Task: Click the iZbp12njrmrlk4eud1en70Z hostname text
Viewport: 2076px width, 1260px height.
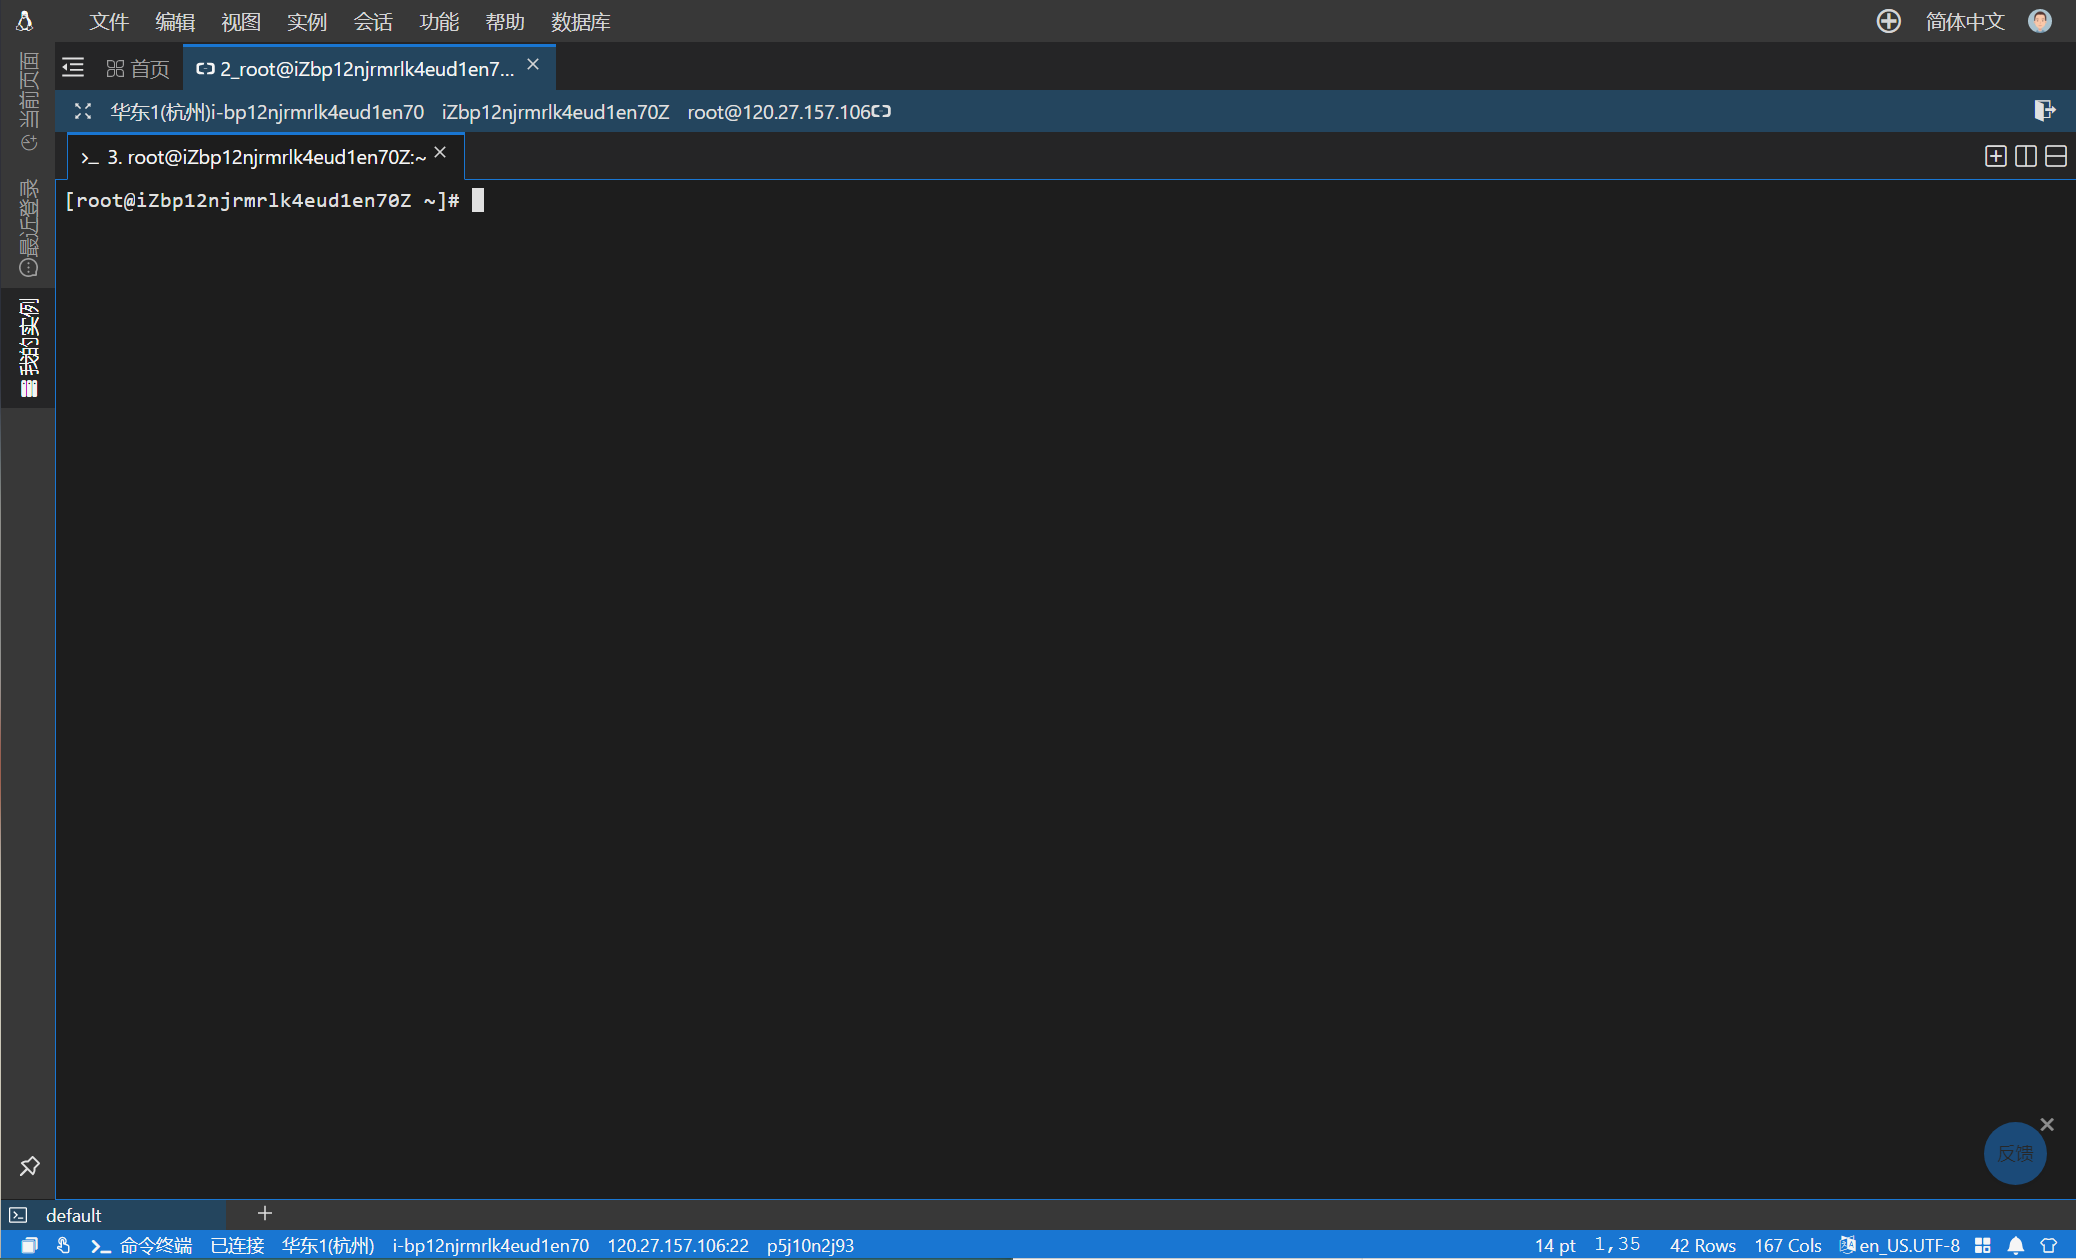Action: [556, 112]
